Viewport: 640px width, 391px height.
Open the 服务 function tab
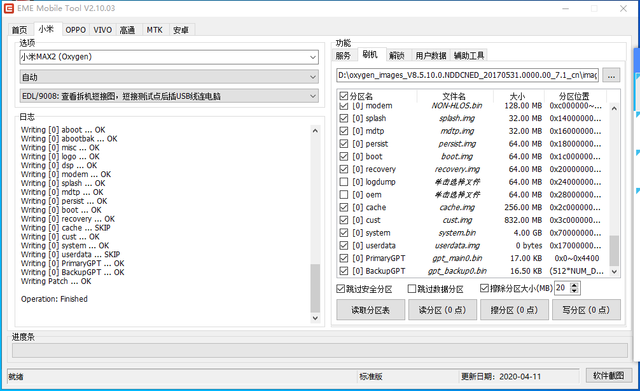[343, 56]
